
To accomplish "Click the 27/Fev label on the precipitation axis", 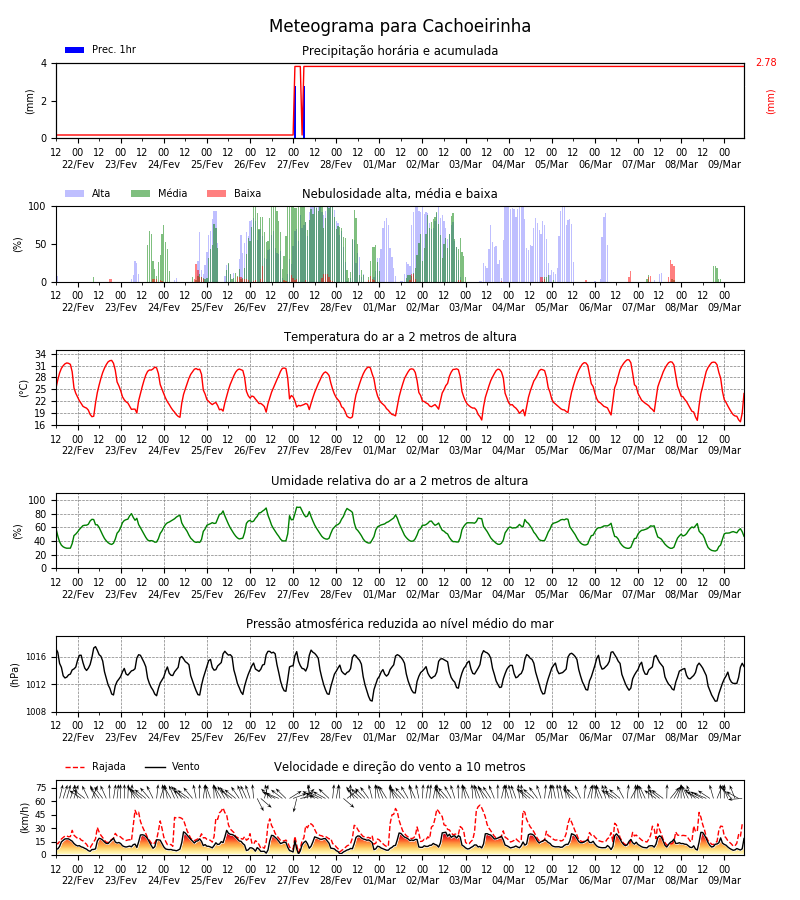I will coord(293,164).
